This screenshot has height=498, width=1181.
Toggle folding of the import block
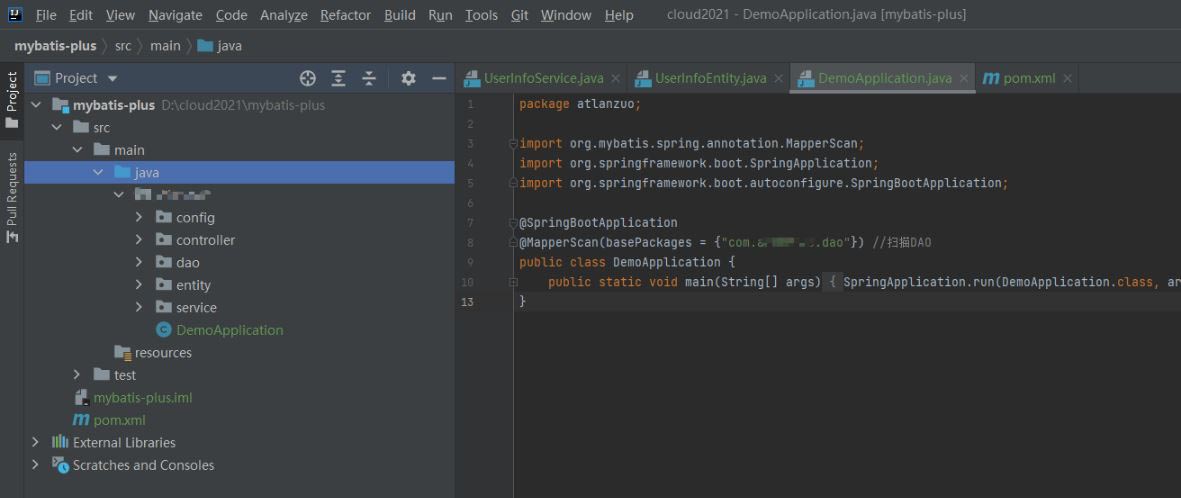(513, 144)
